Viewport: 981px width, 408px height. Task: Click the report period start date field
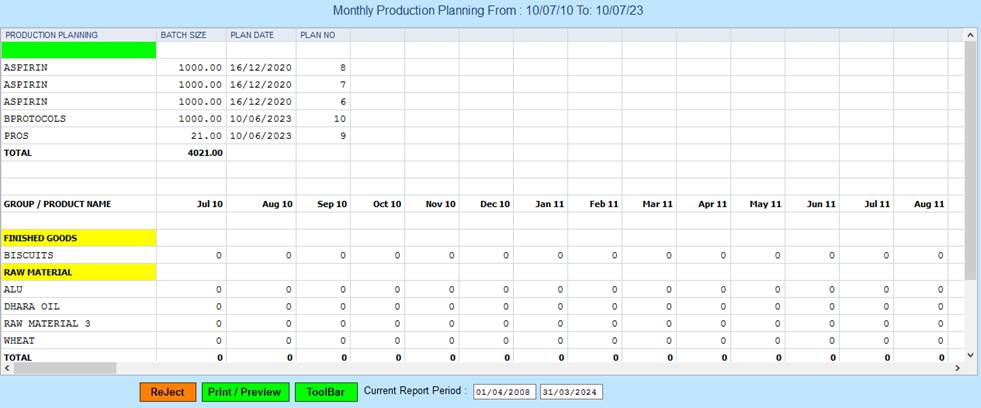pos(504,392)
